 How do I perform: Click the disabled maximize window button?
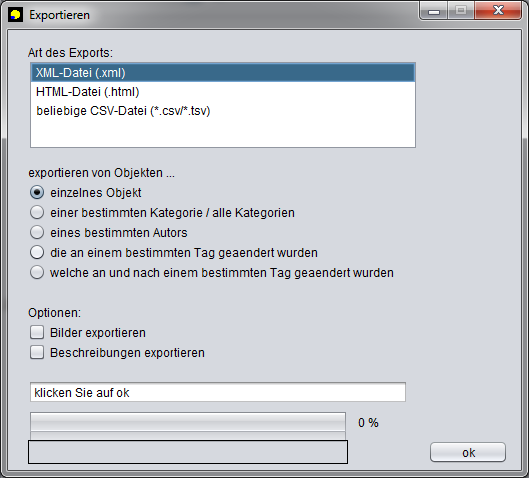461,11
